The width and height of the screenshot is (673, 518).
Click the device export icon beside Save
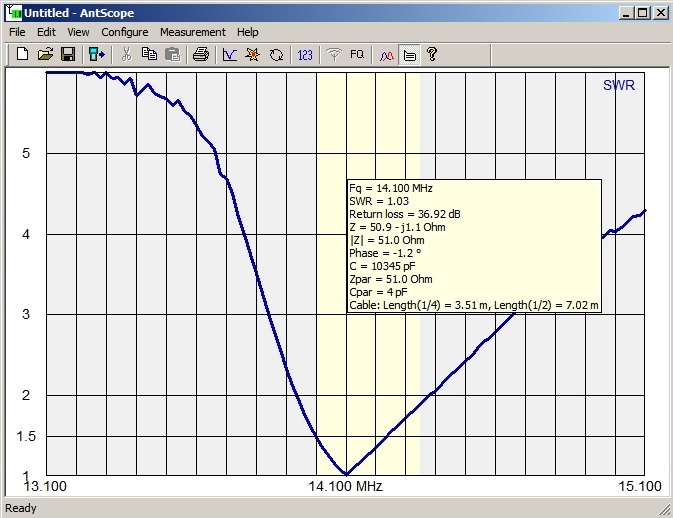(96, 55)
